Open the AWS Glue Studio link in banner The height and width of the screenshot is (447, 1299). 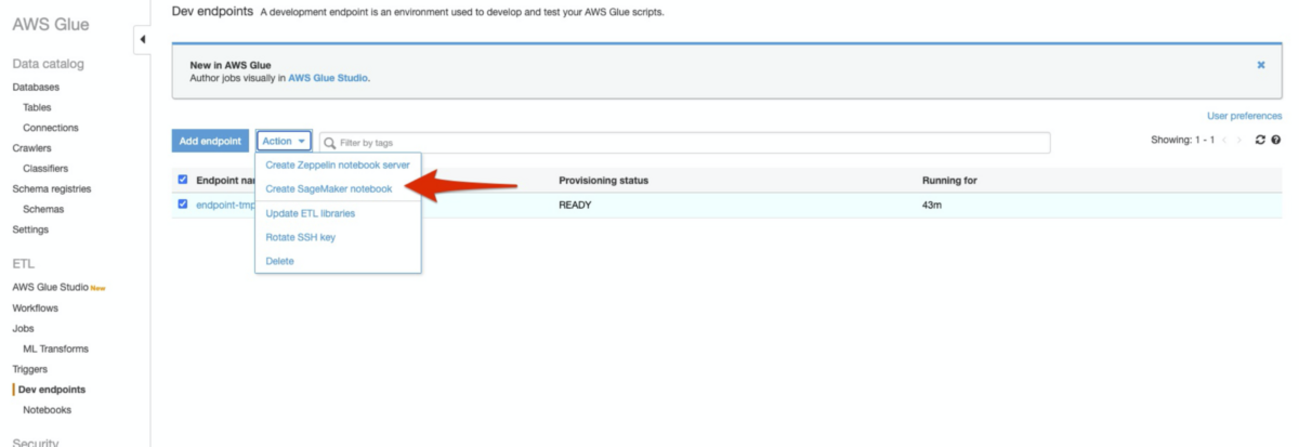click(x=328, y=77)
